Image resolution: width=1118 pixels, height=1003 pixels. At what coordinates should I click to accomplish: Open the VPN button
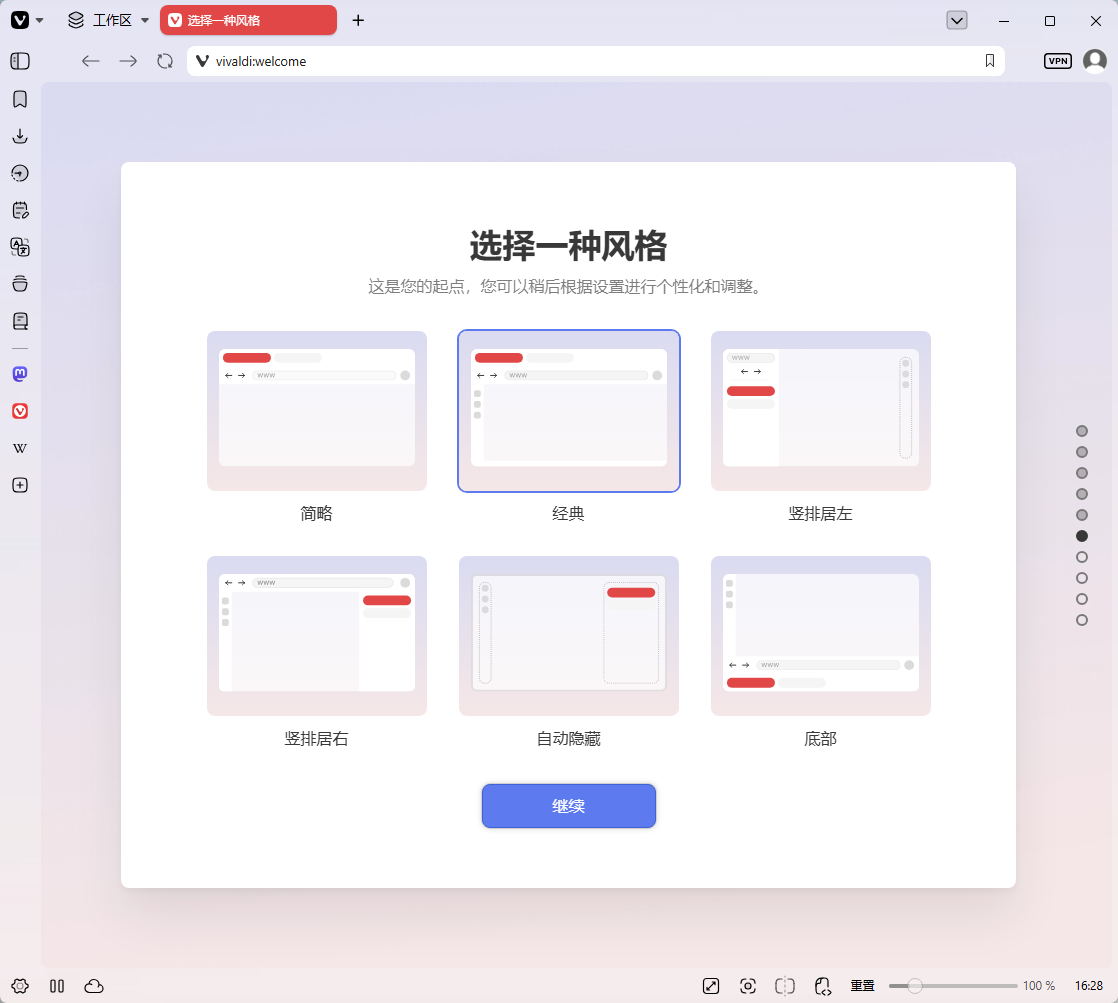[1057, 61]
